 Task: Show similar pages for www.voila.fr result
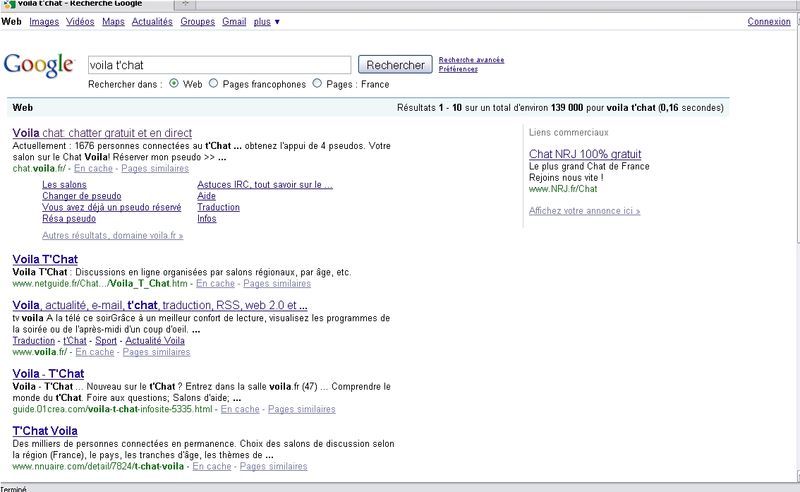(156, 352)
